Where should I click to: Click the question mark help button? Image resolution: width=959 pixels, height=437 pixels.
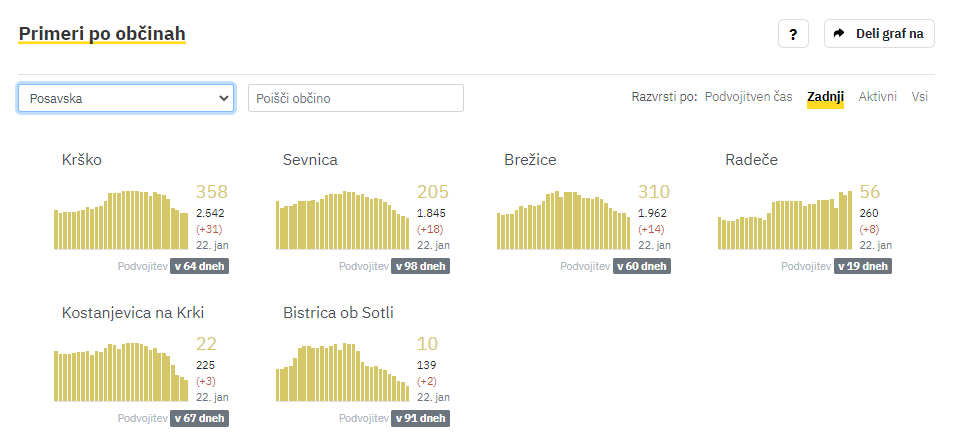point(793,34)
